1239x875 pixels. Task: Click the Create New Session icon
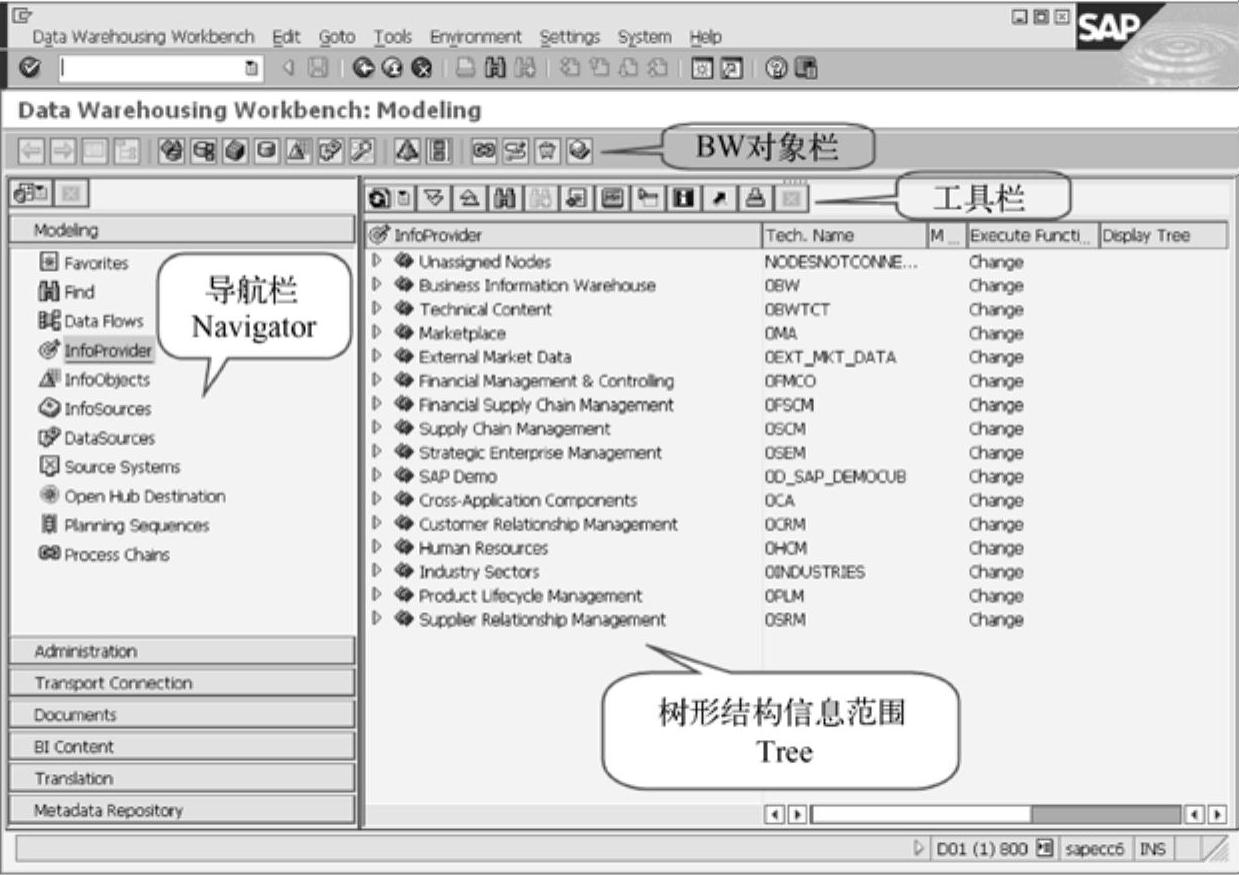point(702,69)
